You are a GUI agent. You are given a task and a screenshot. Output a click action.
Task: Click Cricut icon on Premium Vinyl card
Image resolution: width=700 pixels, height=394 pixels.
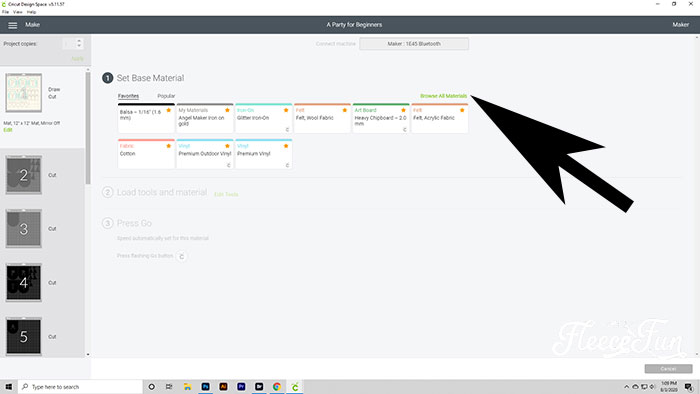point(287,165)
